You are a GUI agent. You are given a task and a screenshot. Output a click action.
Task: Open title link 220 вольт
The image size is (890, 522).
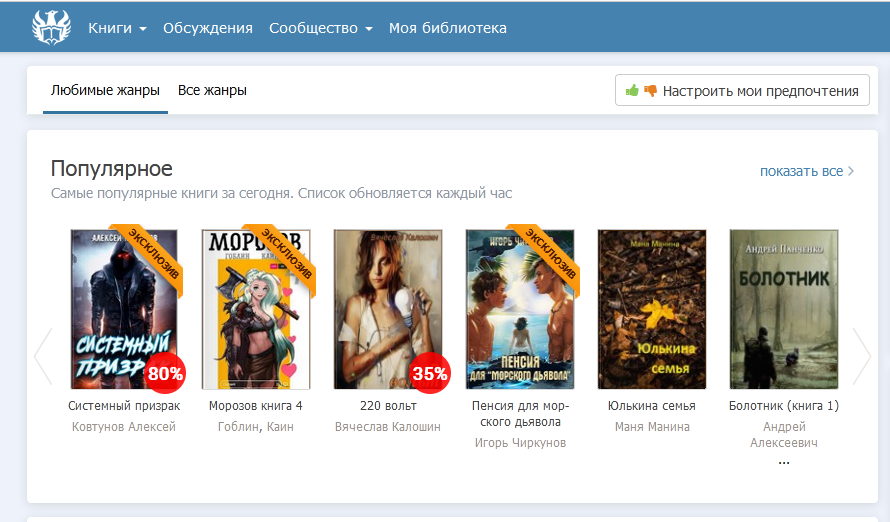388,406
